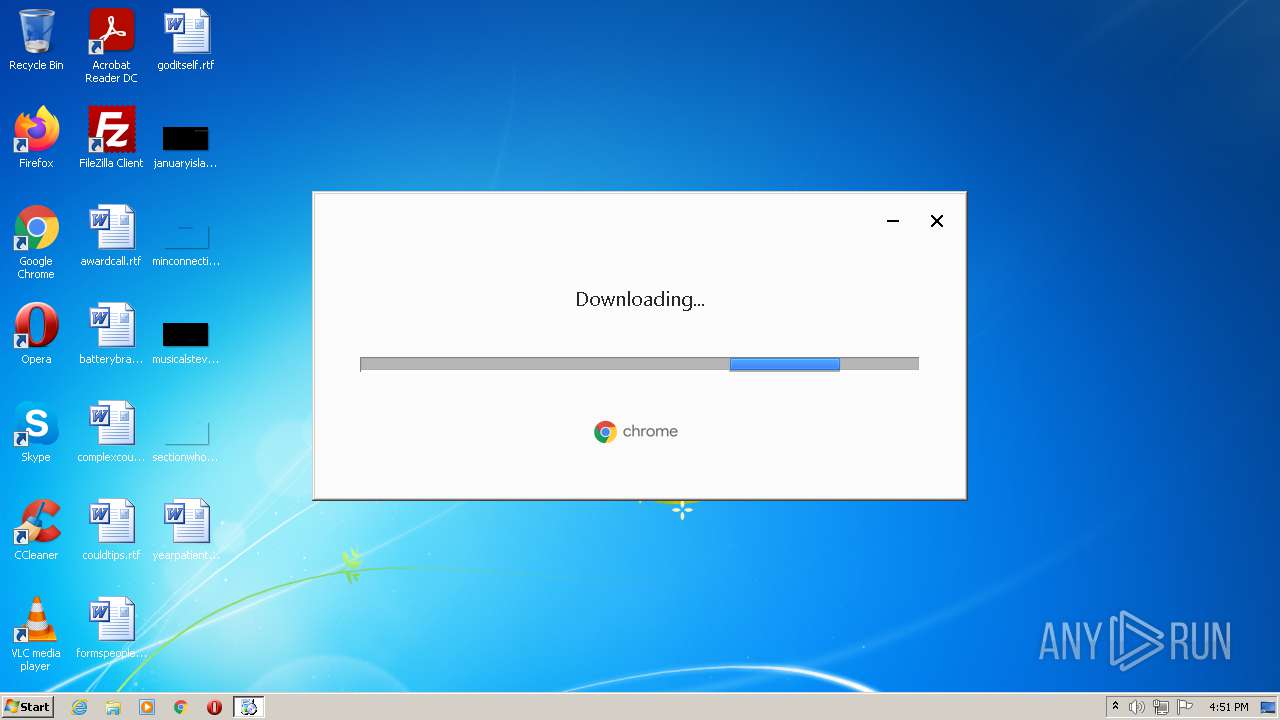The width and height of the screenshot is (1280, 720).
Task: Show hidden system tray icons arrow
Action: point(1115,707)
